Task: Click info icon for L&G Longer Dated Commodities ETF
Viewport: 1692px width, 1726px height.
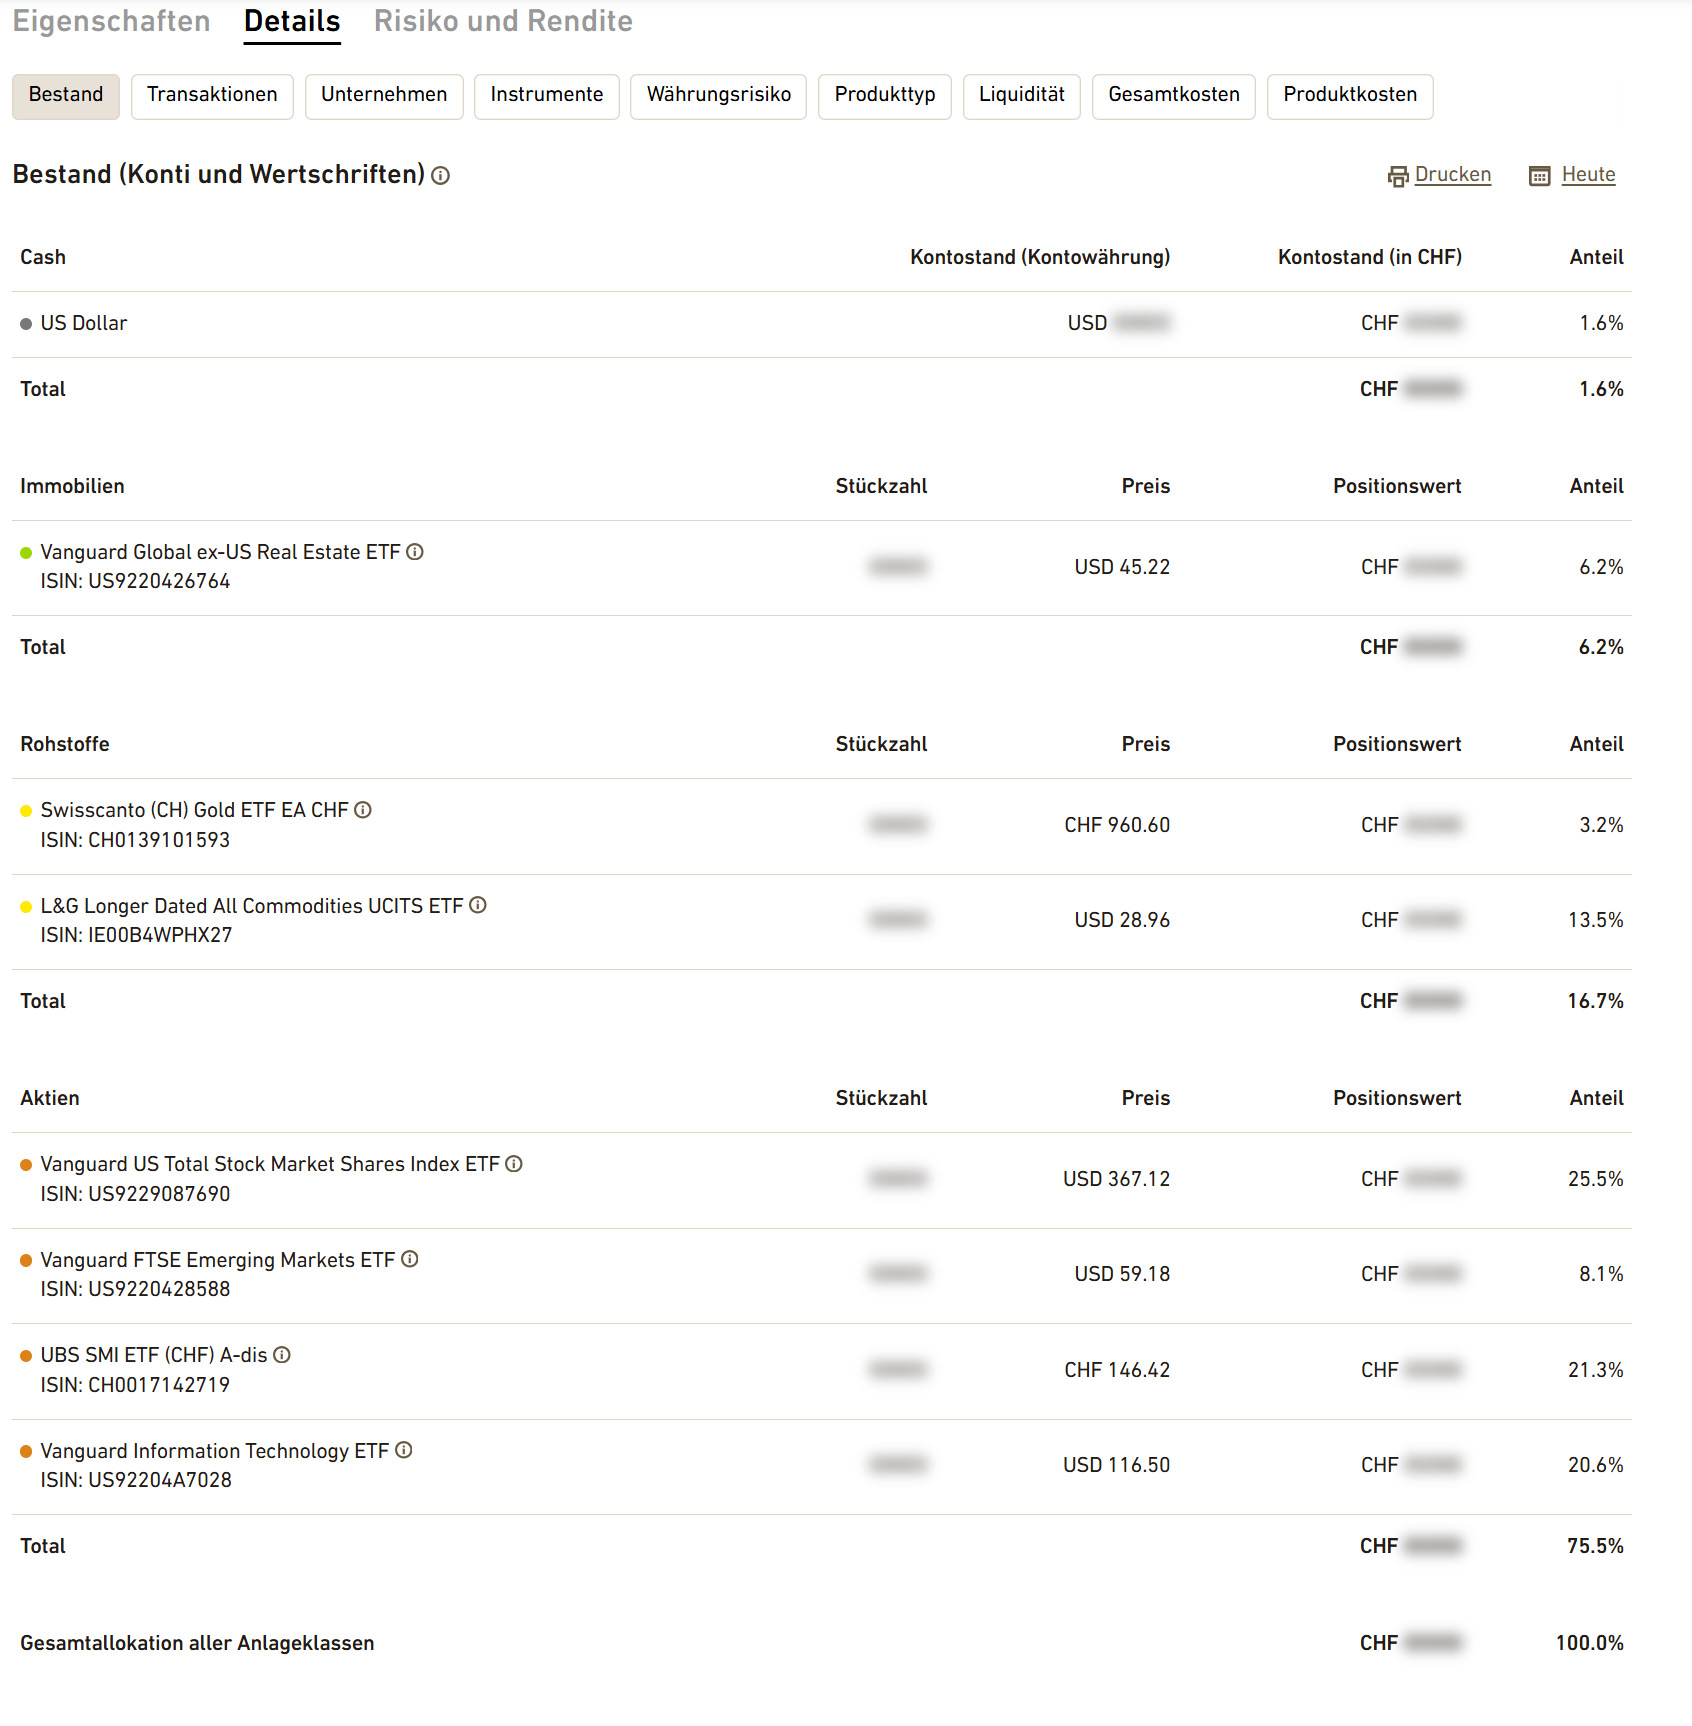Action: [478, 905]
